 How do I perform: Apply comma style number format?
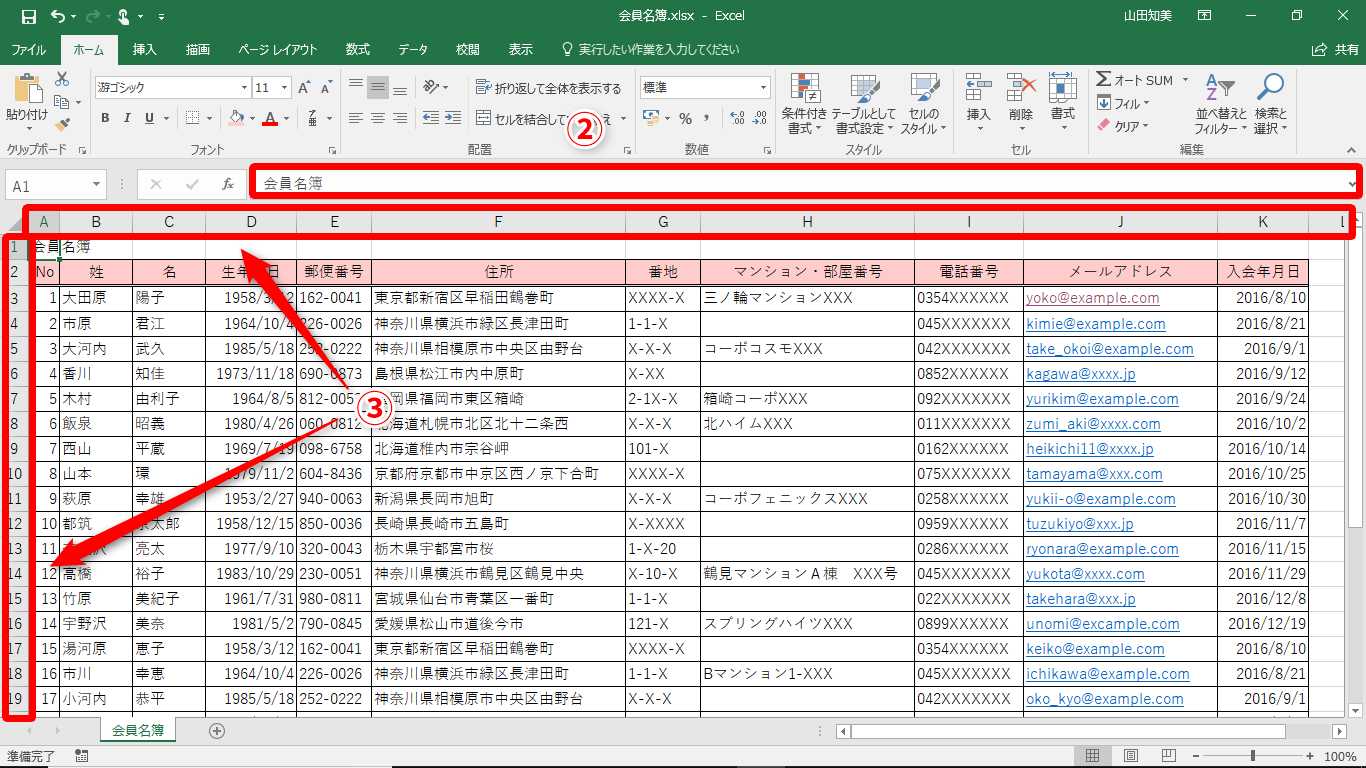coord(708,118)
